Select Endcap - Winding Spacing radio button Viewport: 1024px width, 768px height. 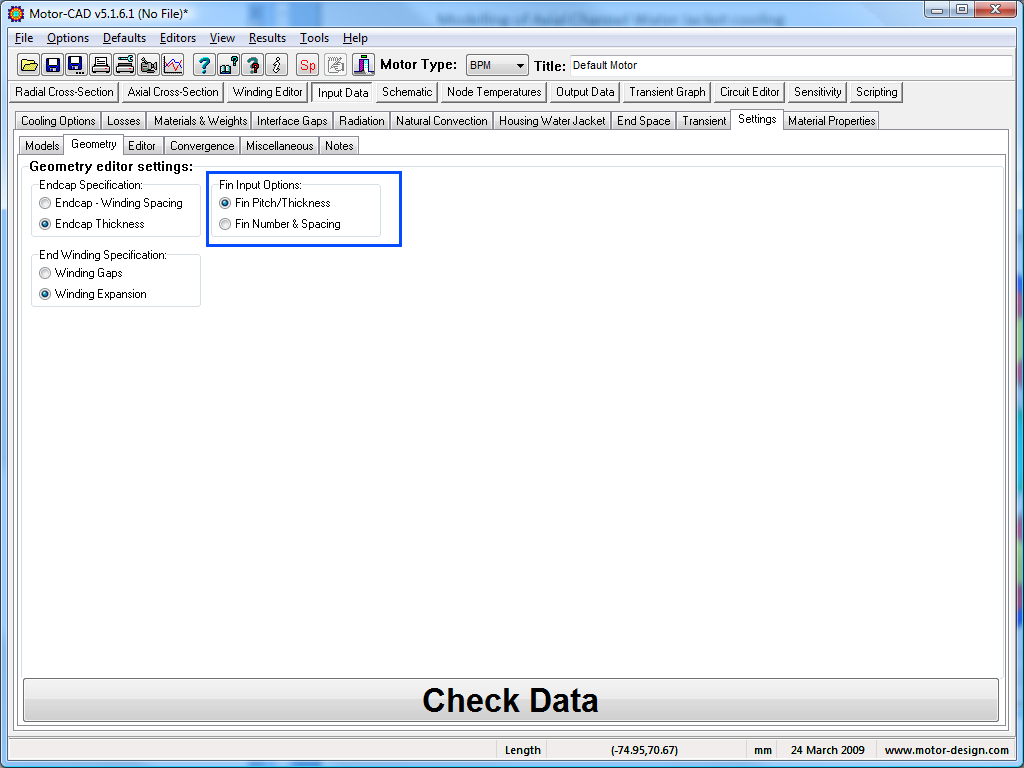[46, 203]
